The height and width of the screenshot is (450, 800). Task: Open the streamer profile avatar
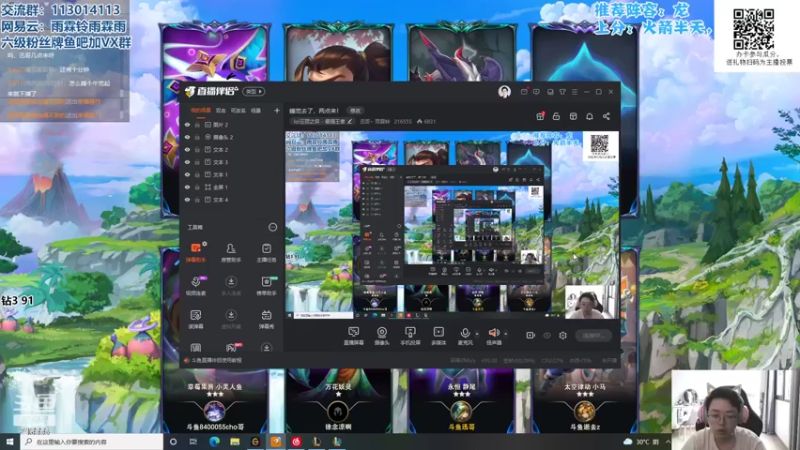[504, 92]
